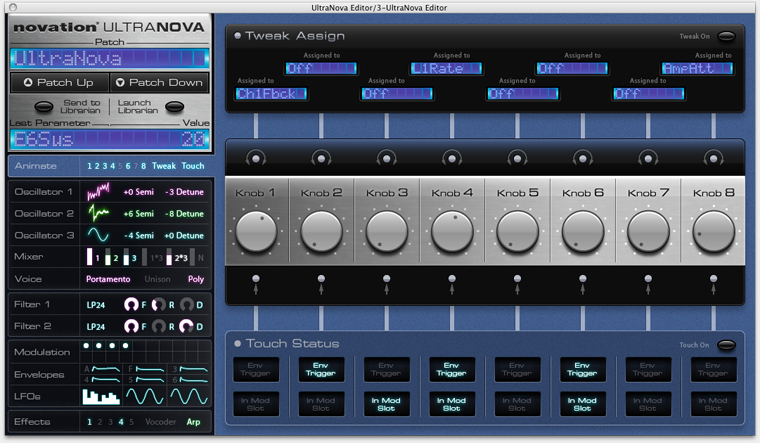Screen dimensions: 760x443
Task: Click the Patch Down button
Action: click(x=159, y=82)
